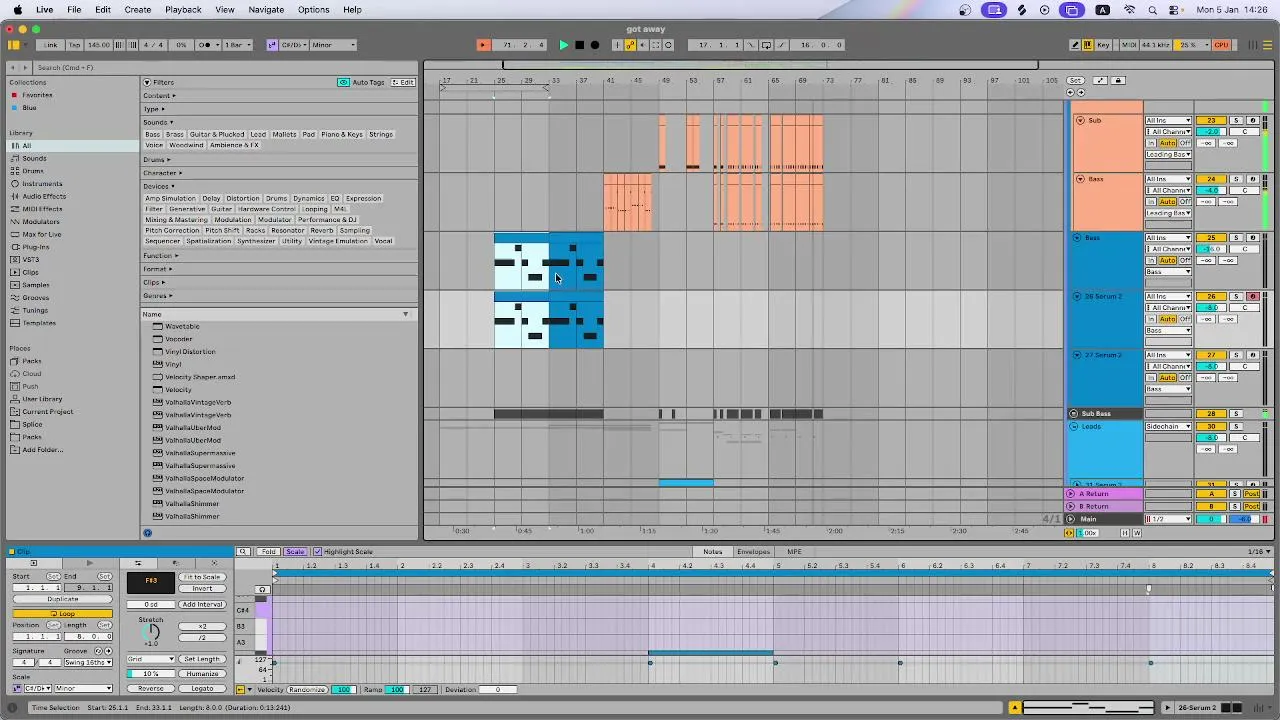Image resolution: width=1280 pixels, height=720 pixels.
Task: Click the Stop button in transport
Action: tap(579, 45)
